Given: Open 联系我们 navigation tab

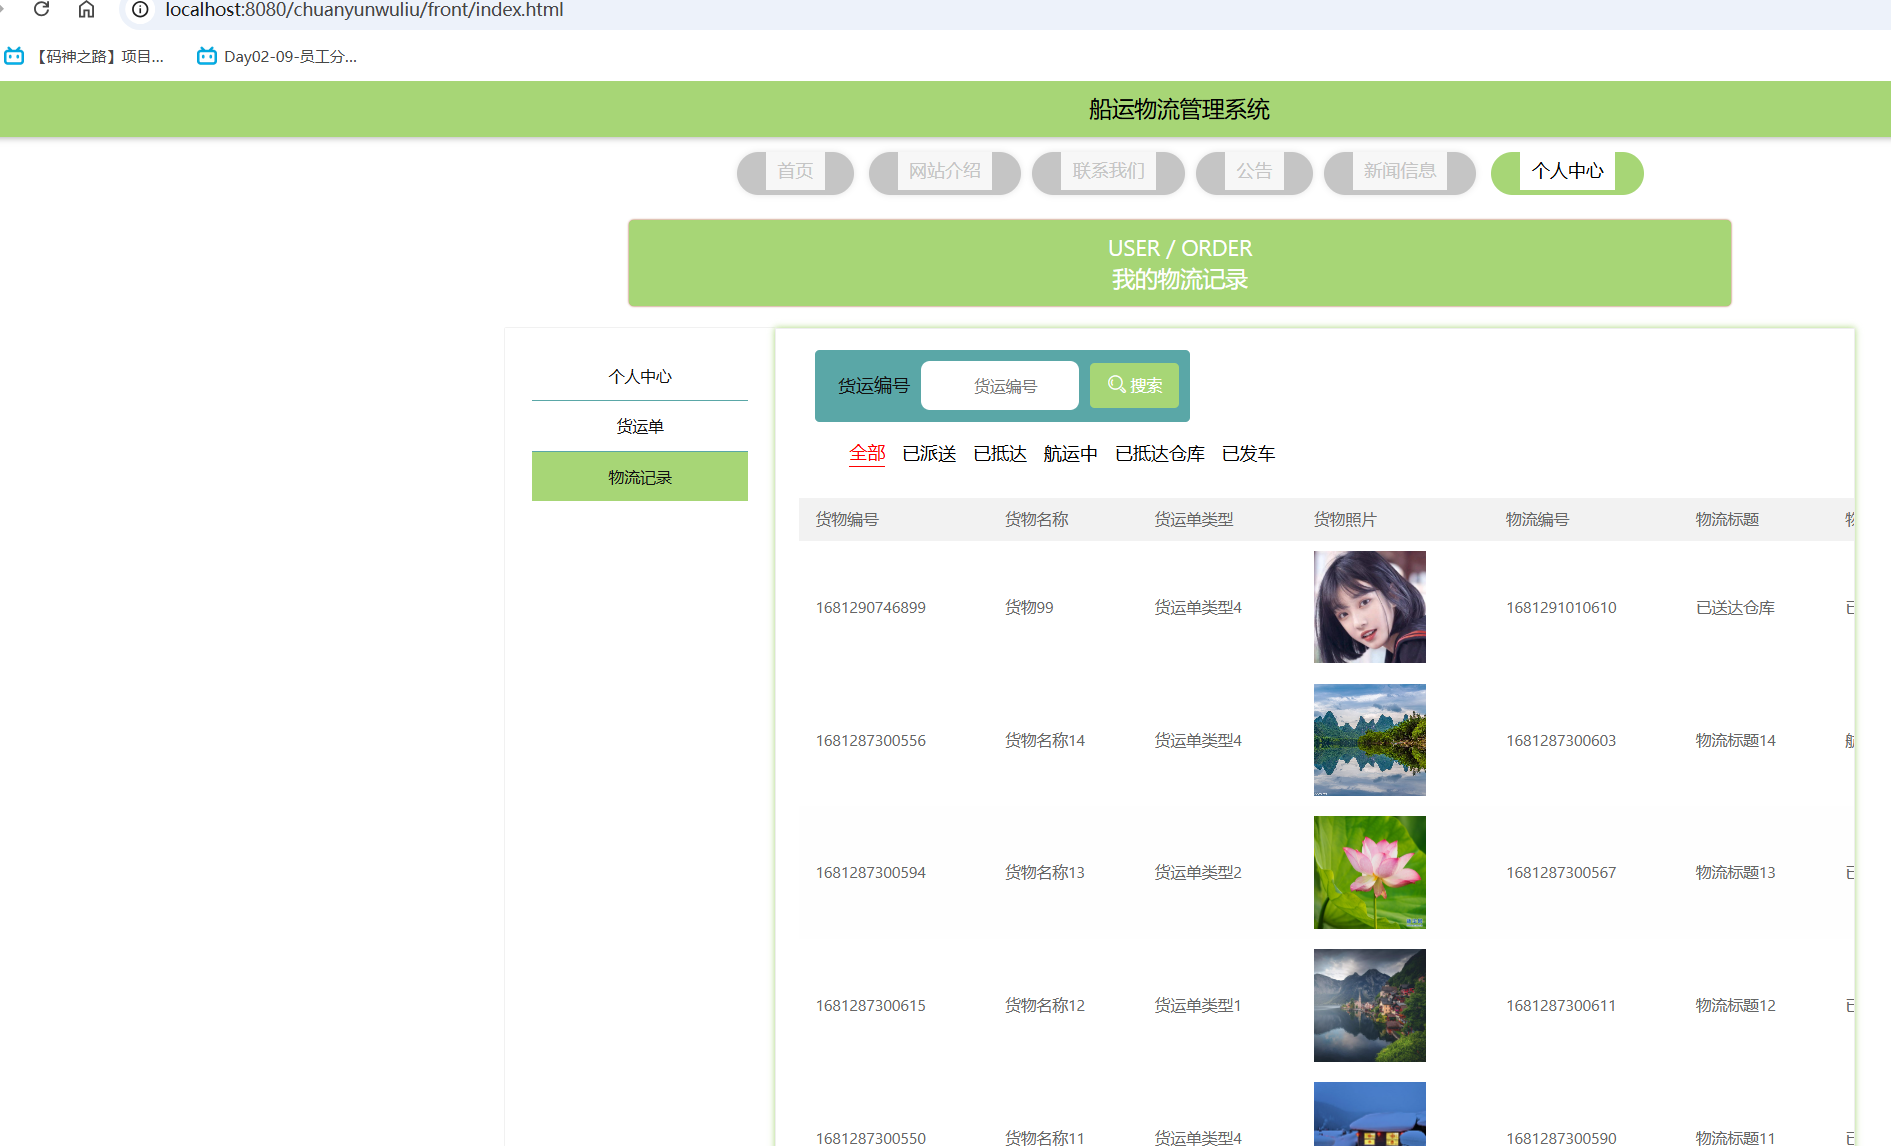Looking at the screenshot, I should 1108,172.
